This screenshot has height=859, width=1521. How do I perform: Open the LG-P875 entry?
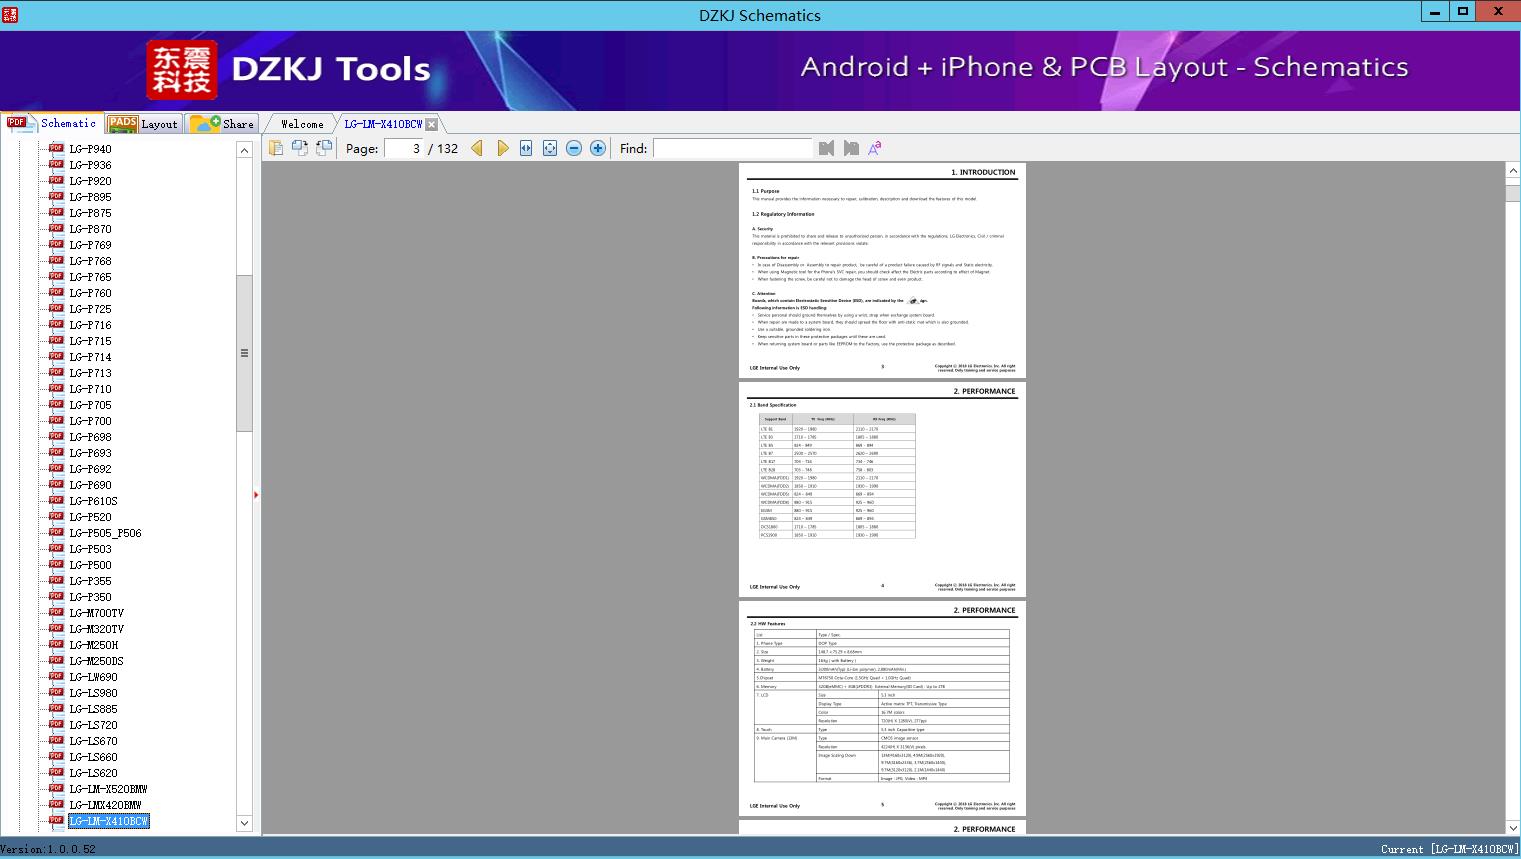point(90,213)
